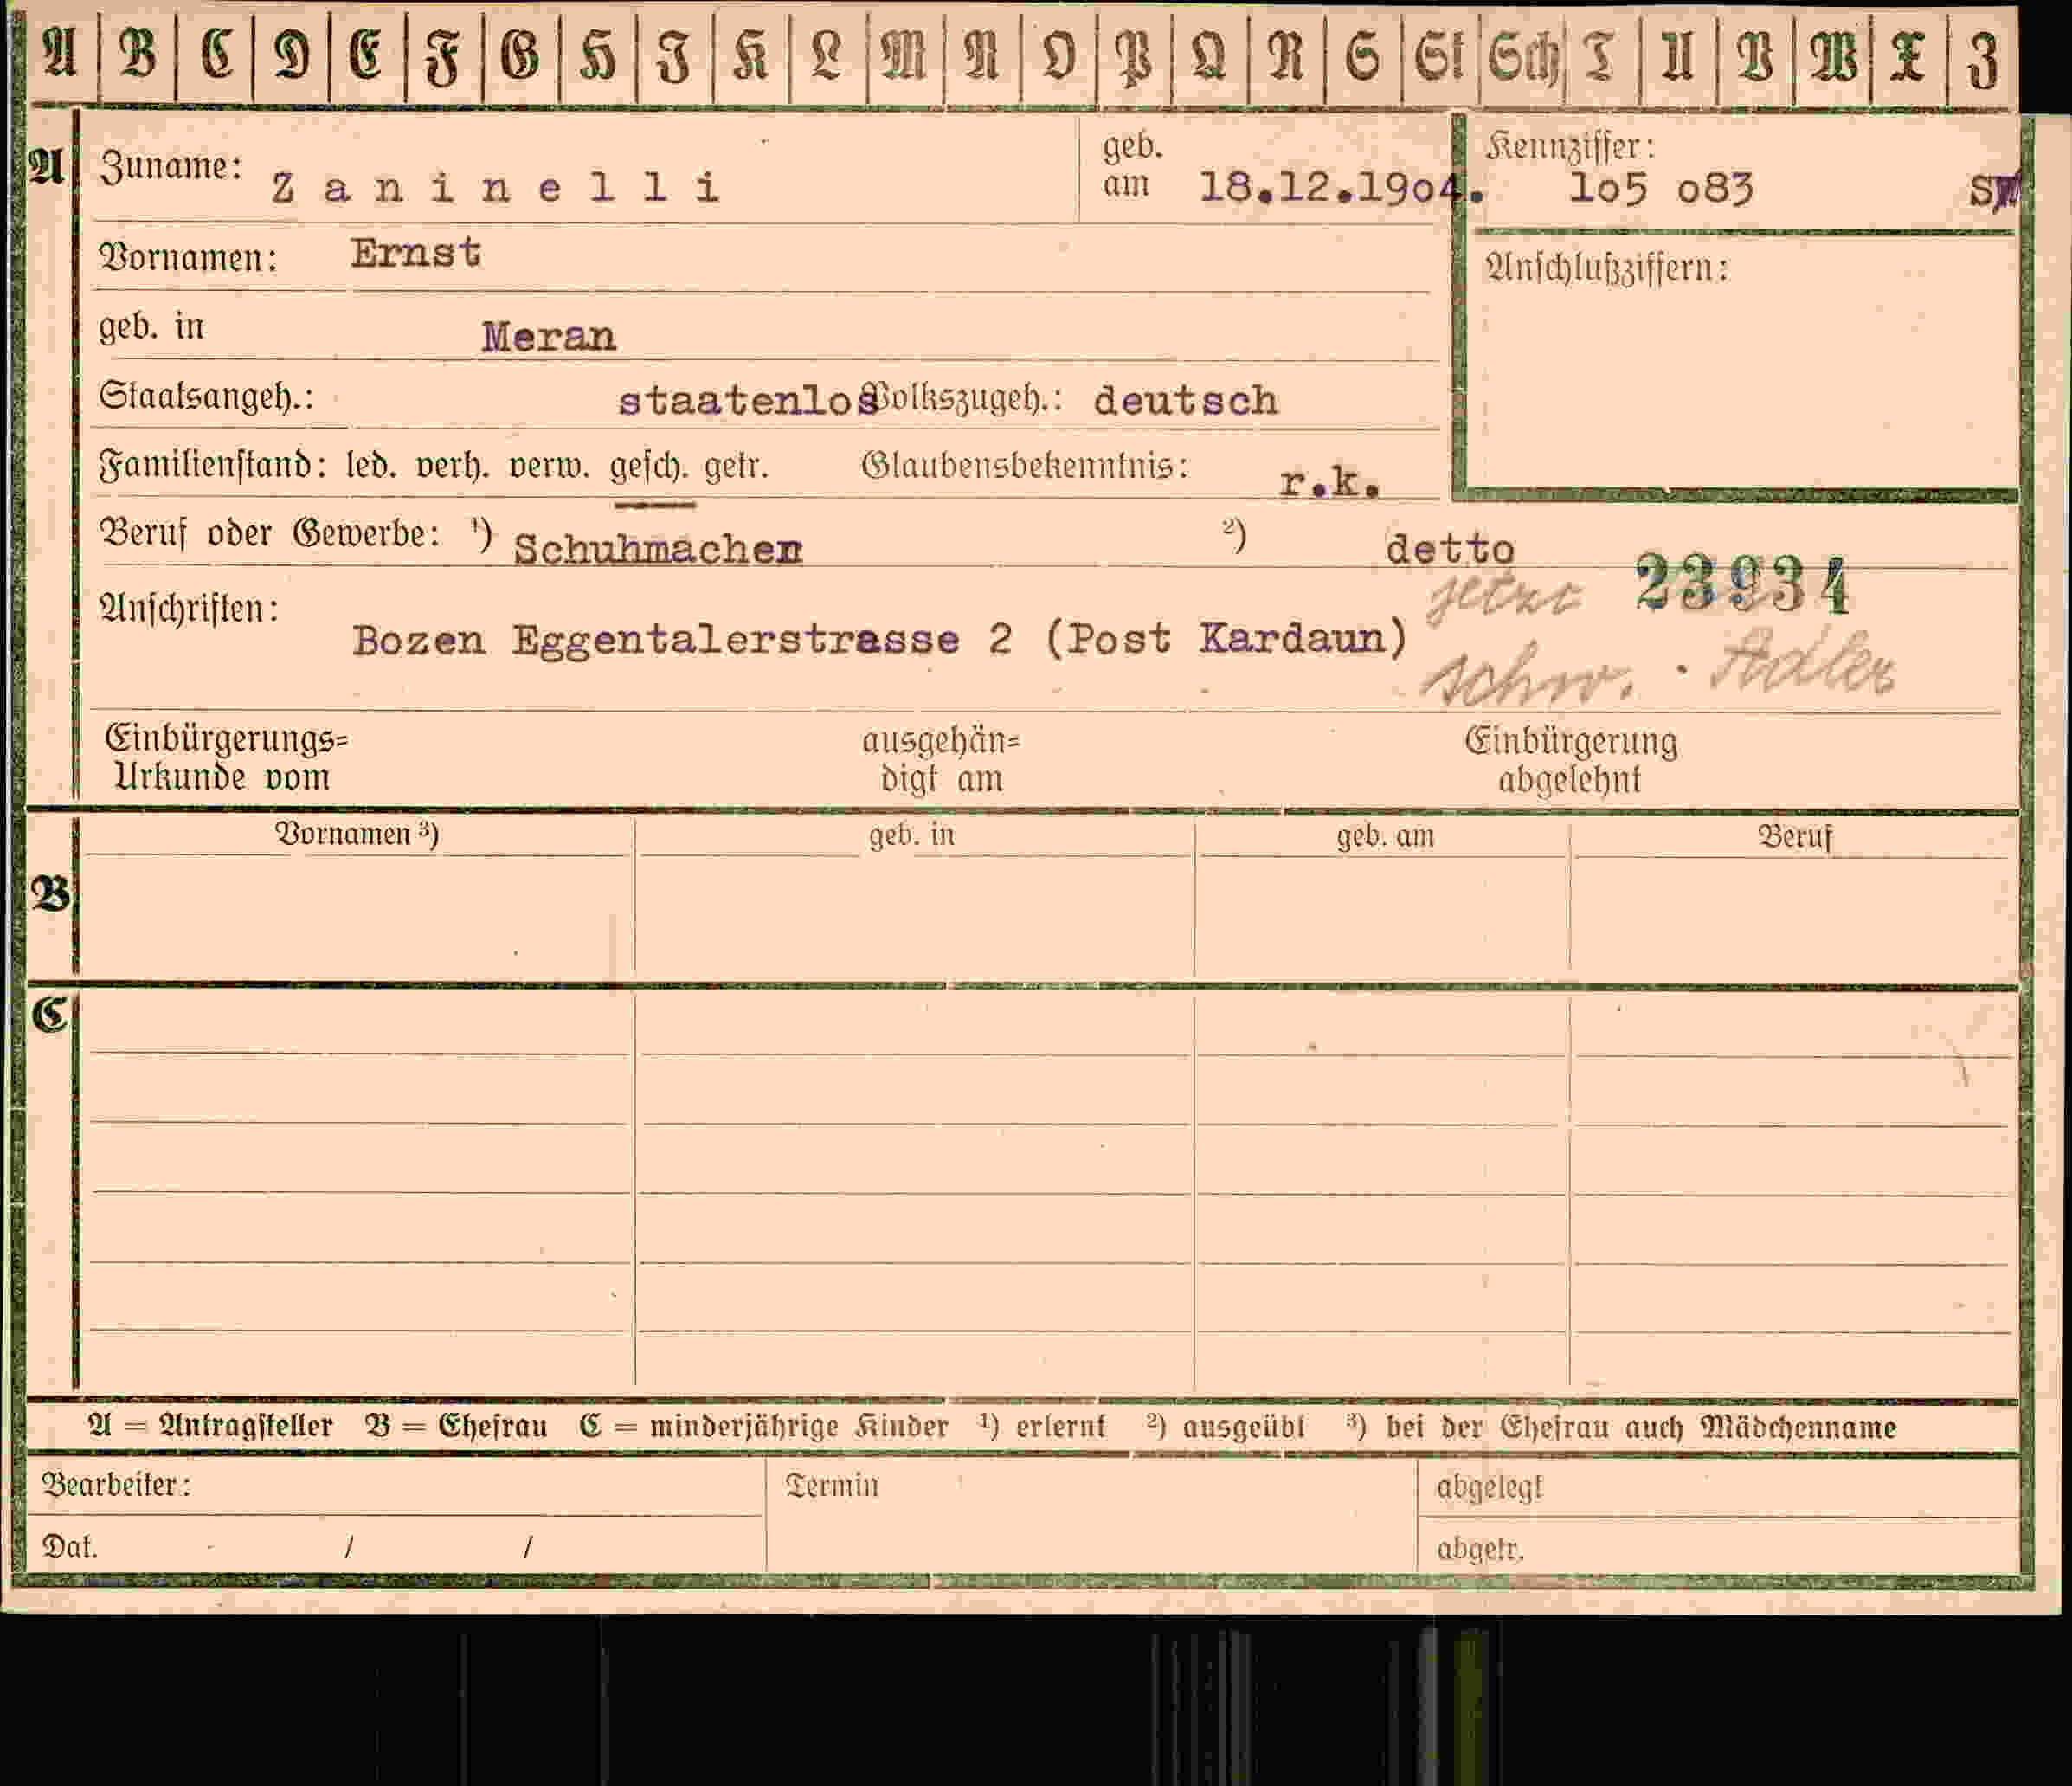Click the typed religion value 'r.k.'
This screenshot has height=1786, width=2072.
pos(1330,483)
